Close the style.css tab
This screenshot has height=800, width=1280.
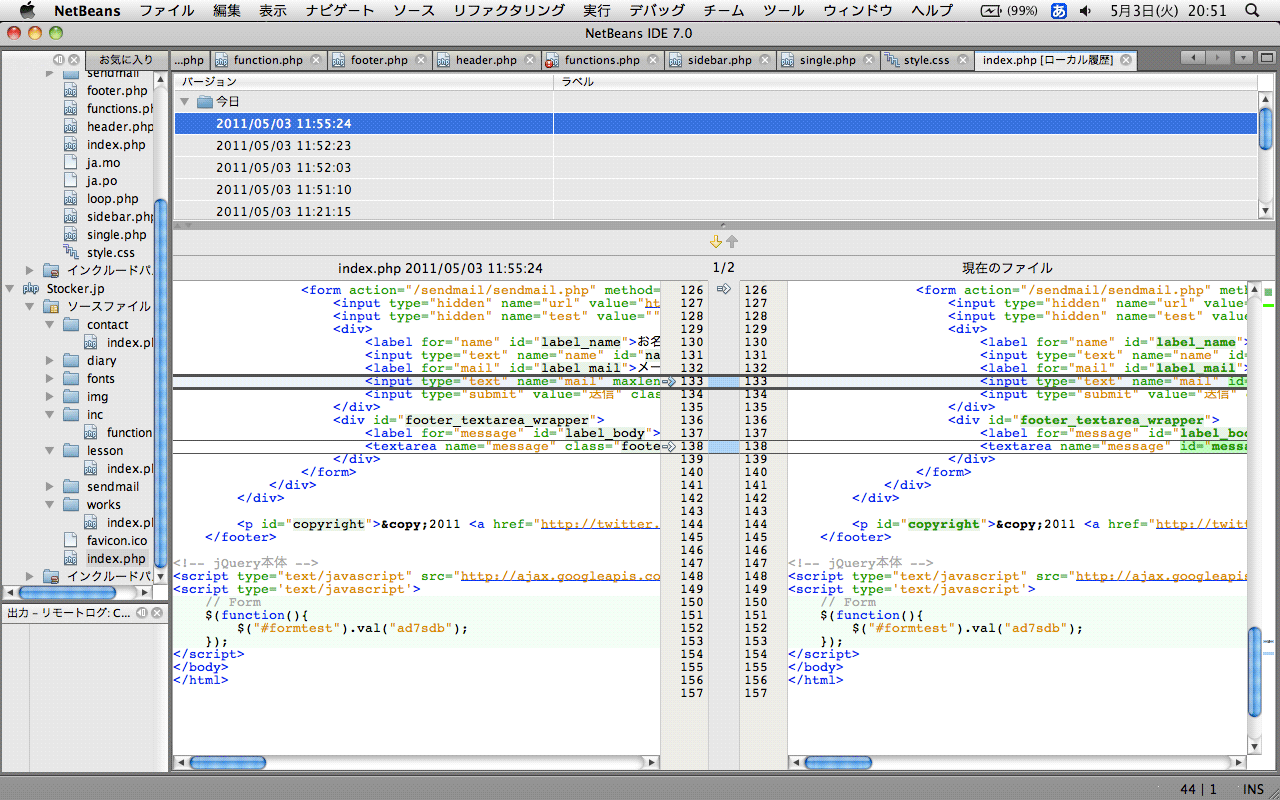(x=962, y=60)
